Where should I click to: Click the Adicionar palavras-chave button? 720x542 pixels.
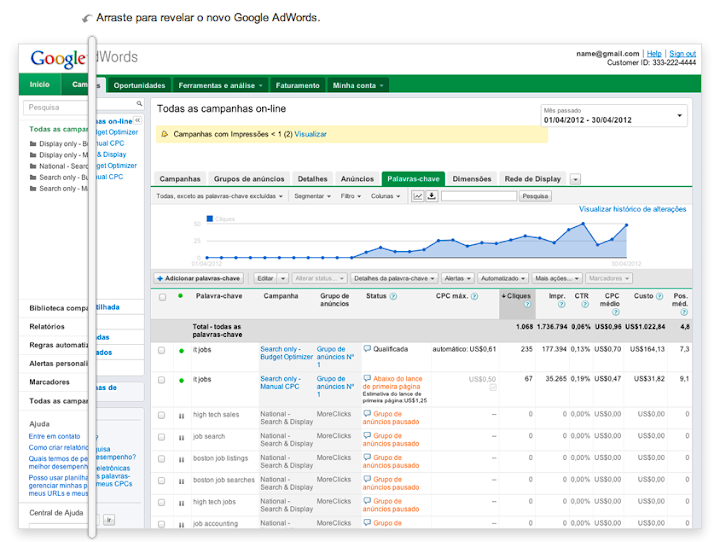(x=198, y=278)
